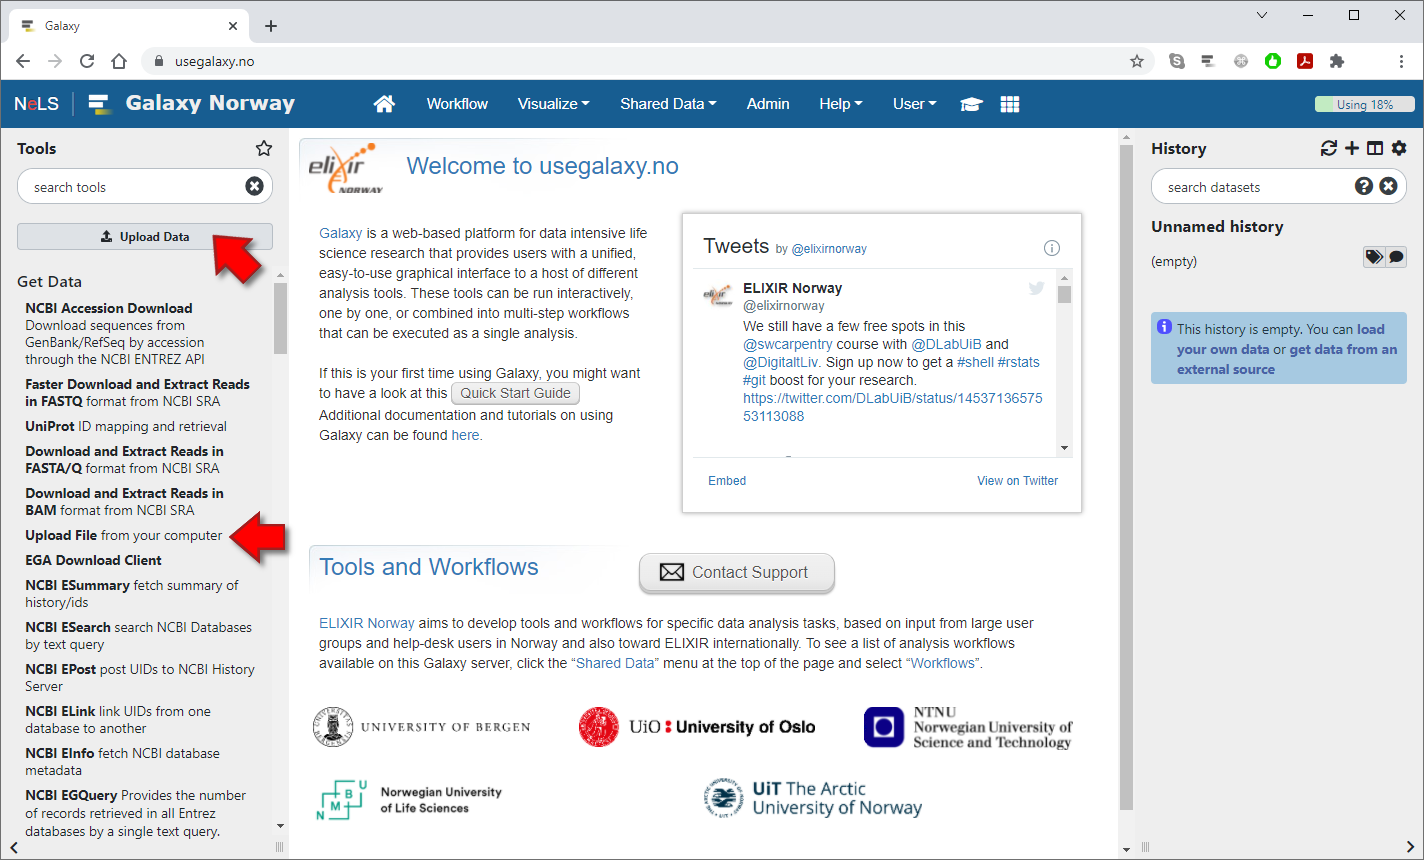
Task: Click the Home house icon in navbar
Action: click(x=384, y=104)
